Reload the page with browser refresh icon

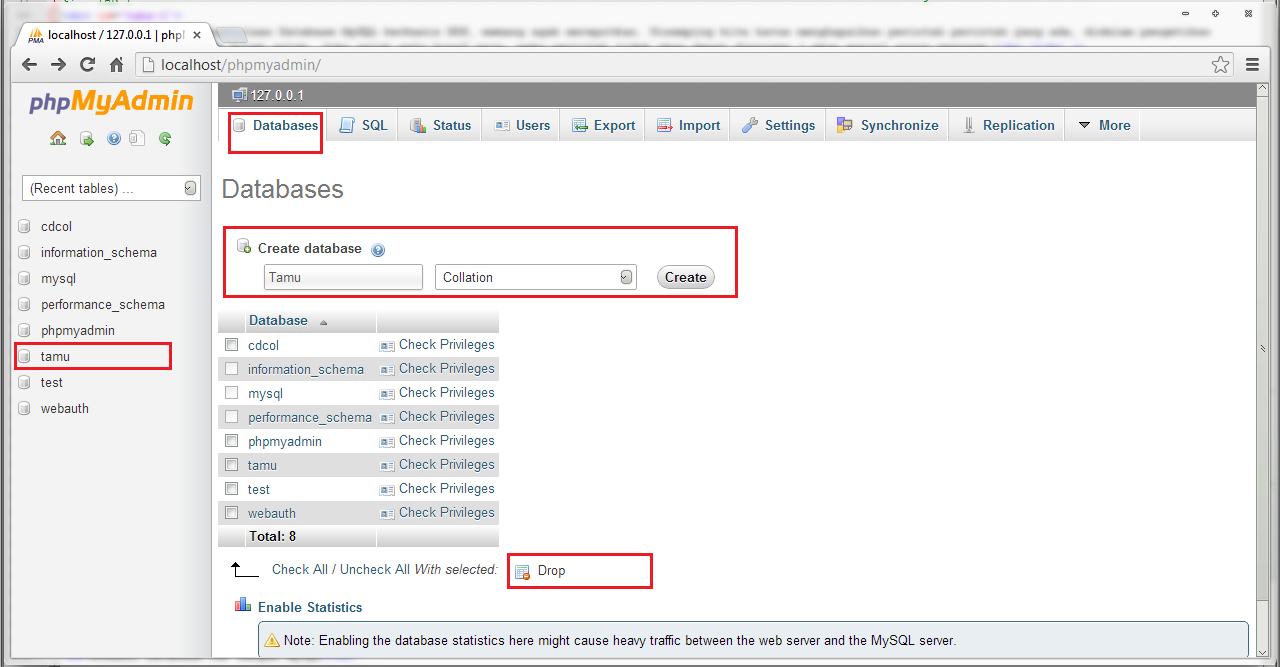(87, 65)
